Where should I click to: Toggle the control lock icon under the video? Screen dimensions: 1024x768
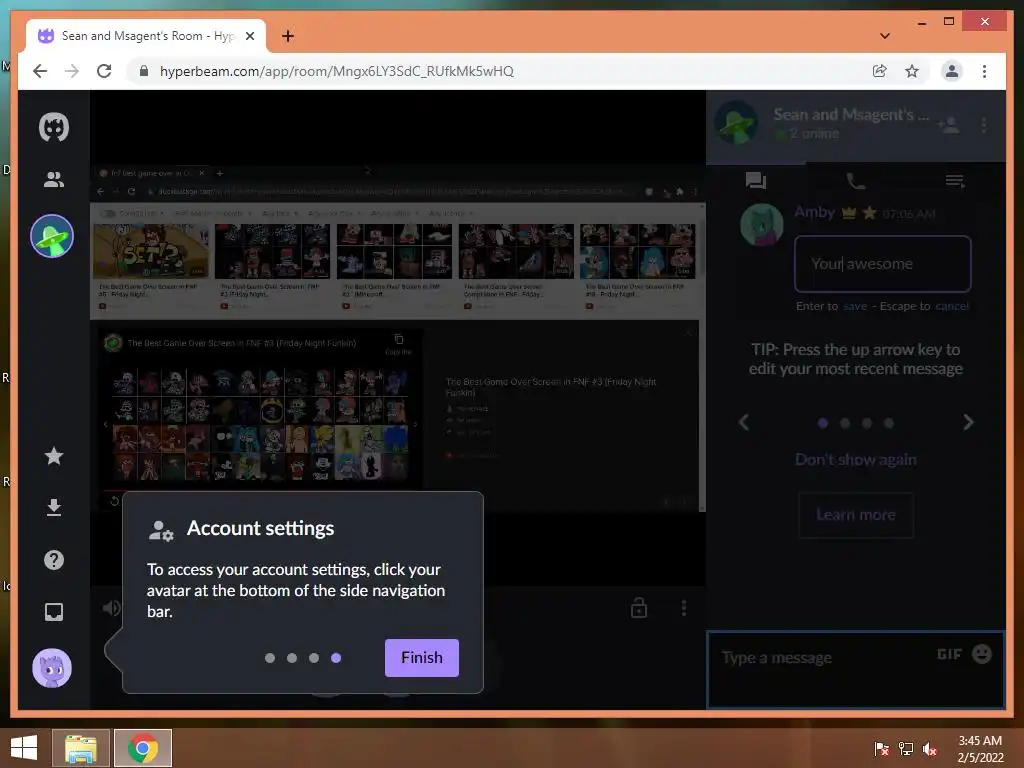click(x=639, y=608)
